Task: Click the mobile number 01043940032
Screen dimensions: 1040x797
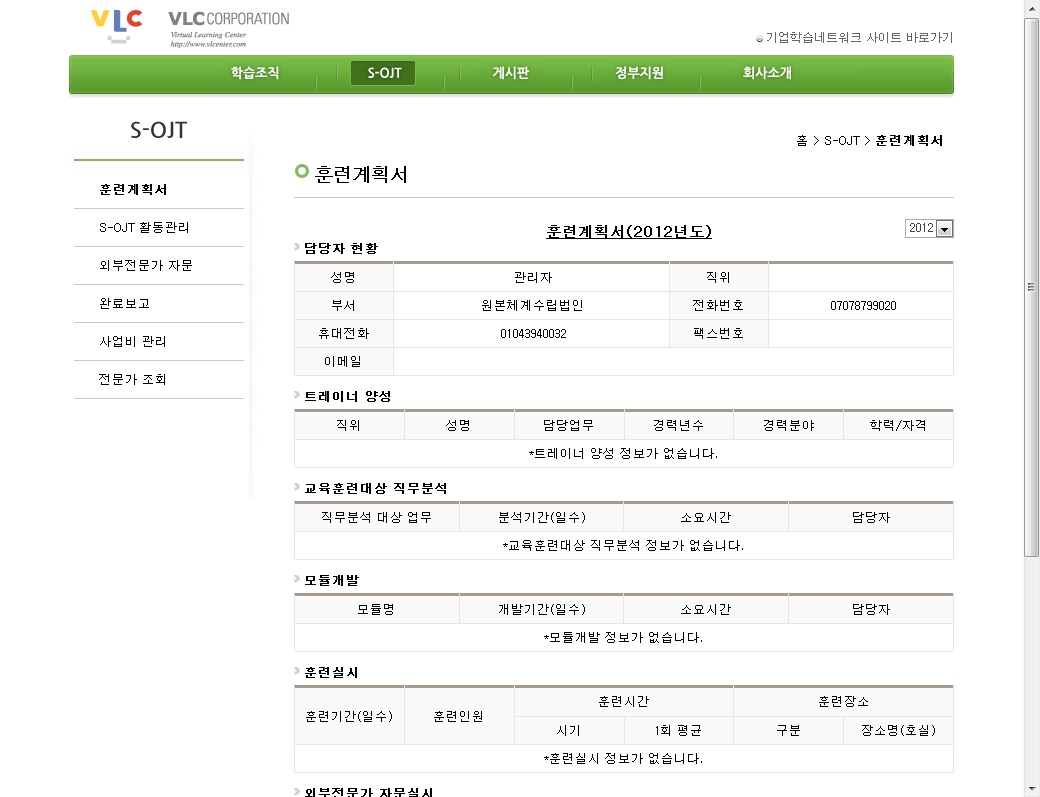Action: pos(533,334)
